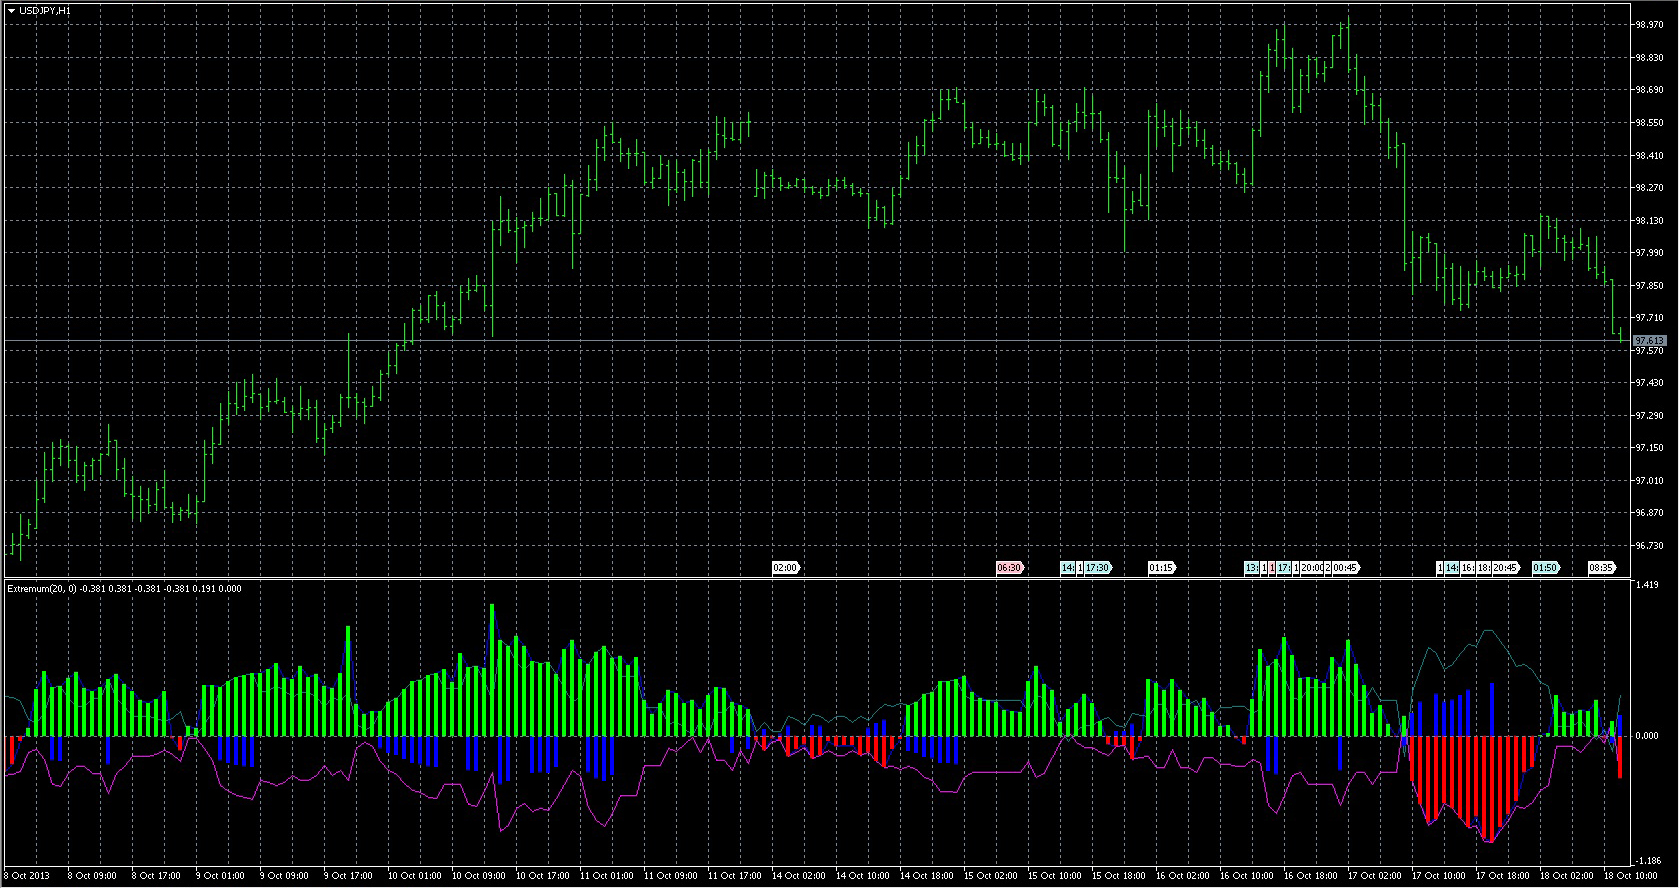Viewport: 1680px width, 888px height.
Task: Click the USDJPY,H1 chart title
Action: tap(45, 10)
